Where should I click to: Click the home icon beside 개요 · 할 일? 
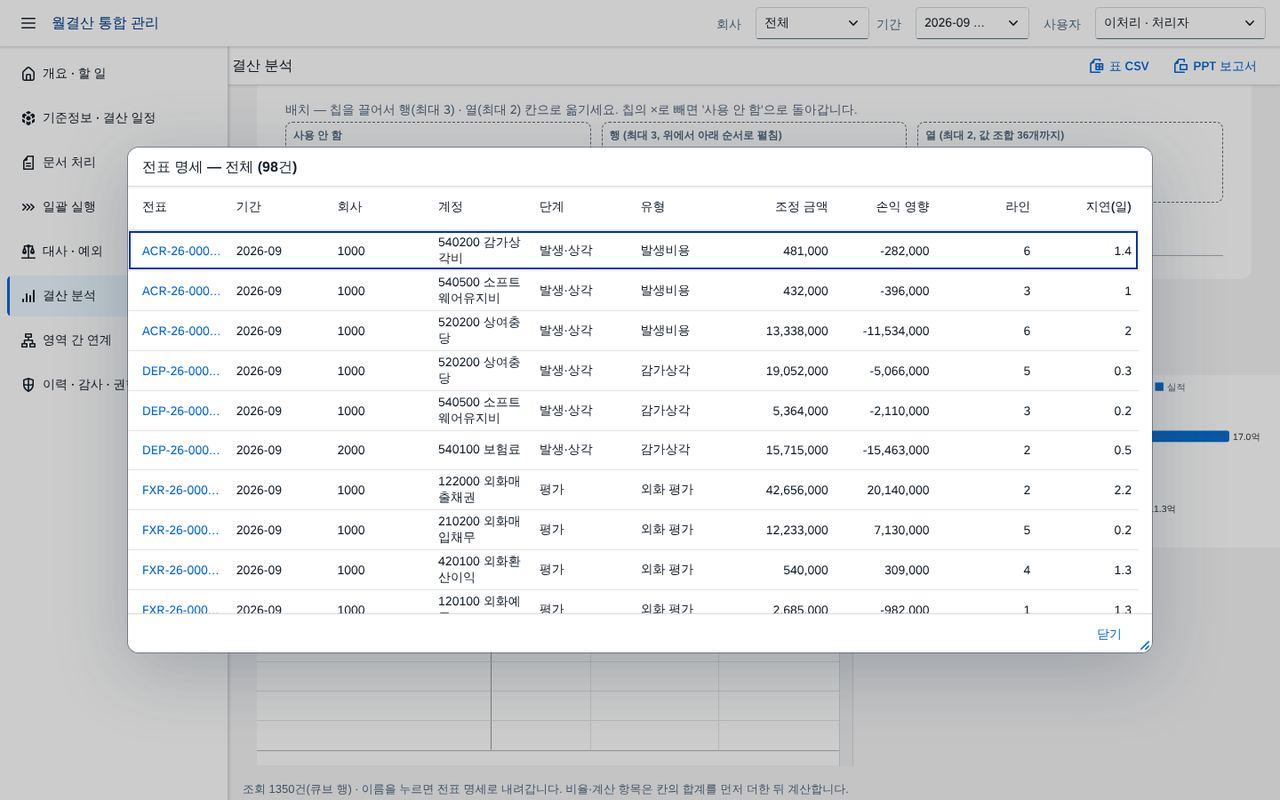point(28,74)
